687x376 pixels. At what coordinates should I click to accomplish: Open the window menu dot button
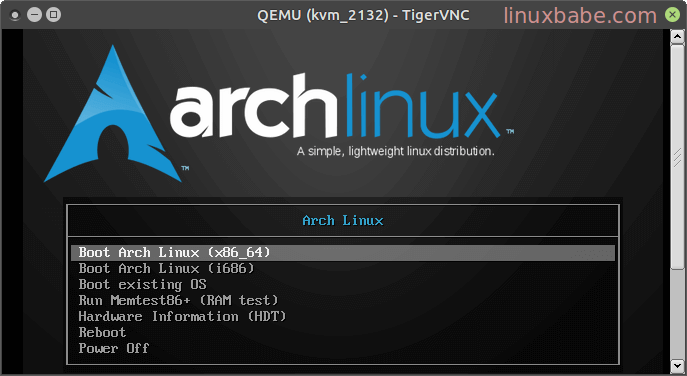pyautogui.click(x=15, y=15)
